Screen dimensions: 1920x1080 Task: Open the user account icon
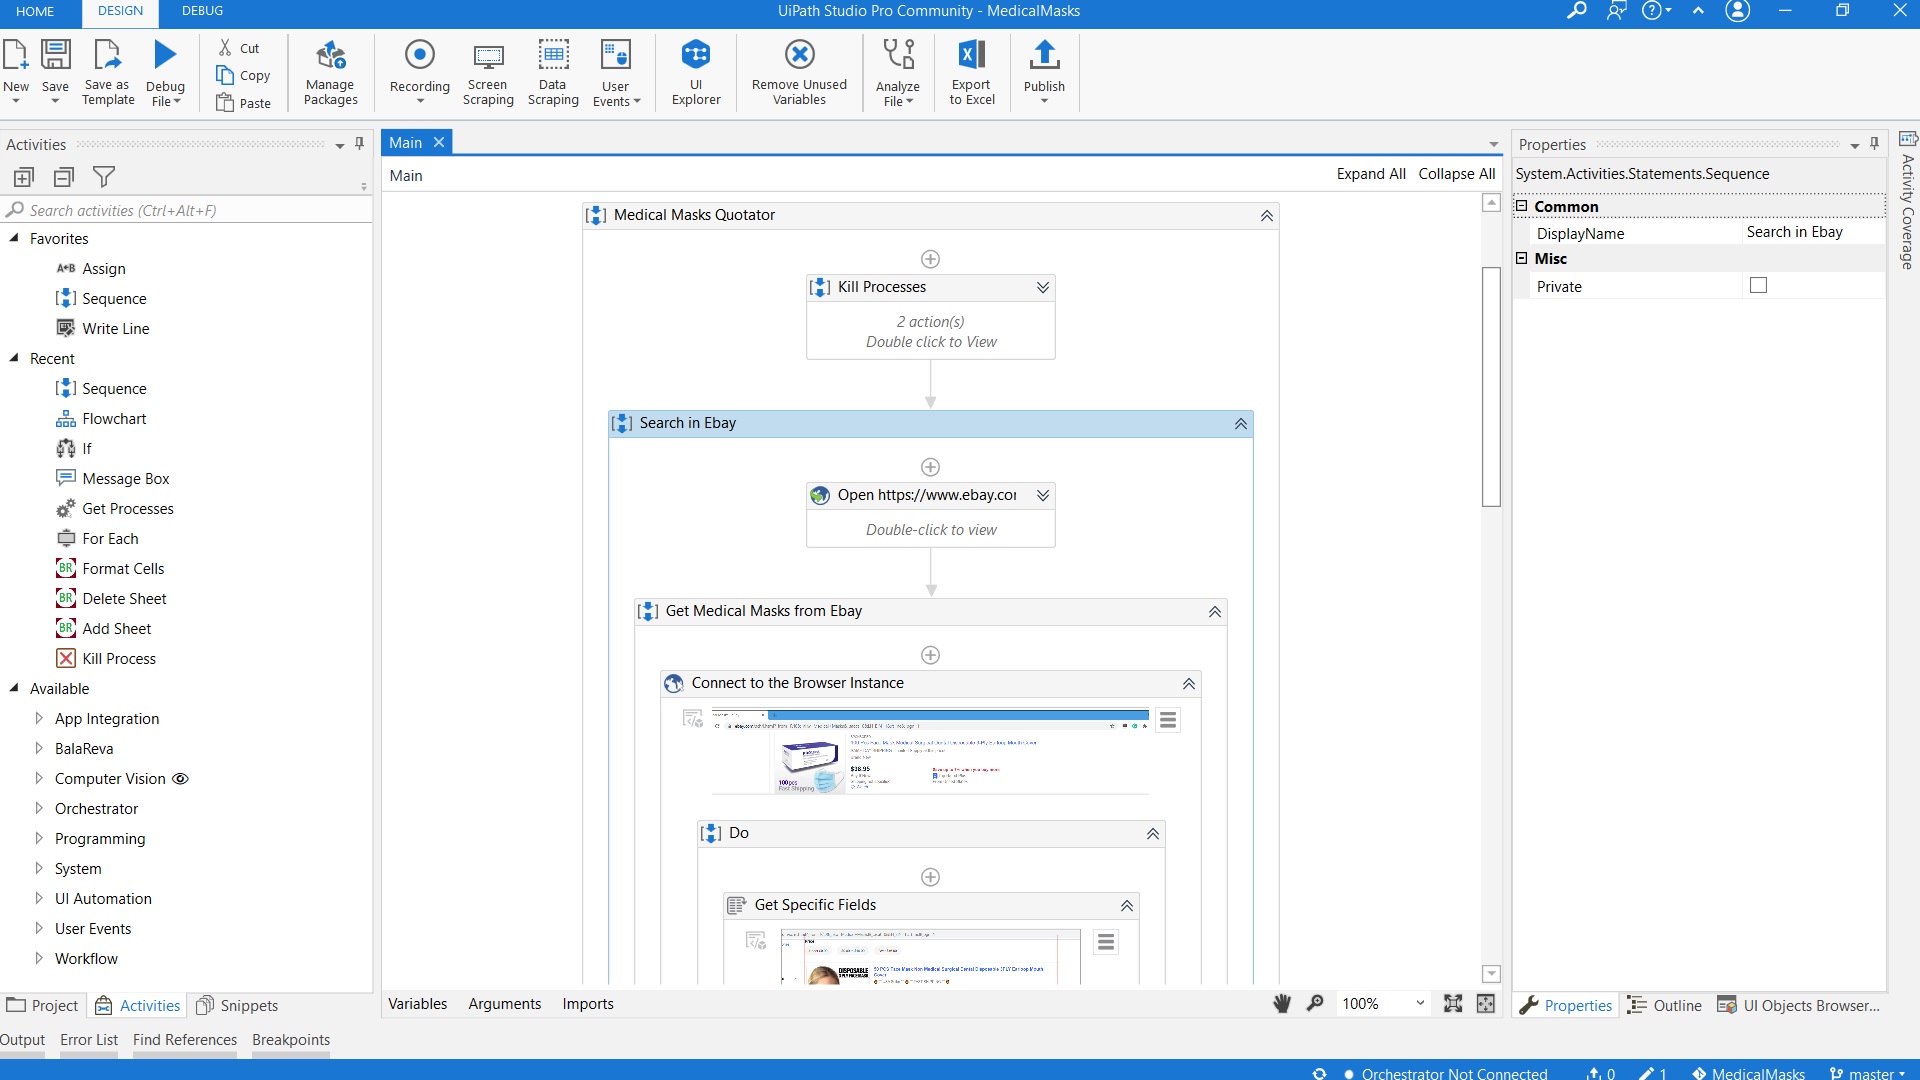click(1738, 11)
